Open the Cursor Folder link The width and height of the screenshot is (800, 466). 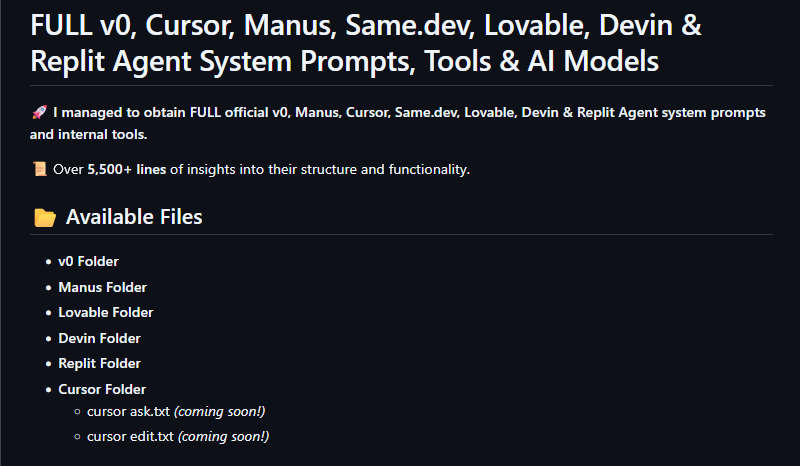pos(102,389)
